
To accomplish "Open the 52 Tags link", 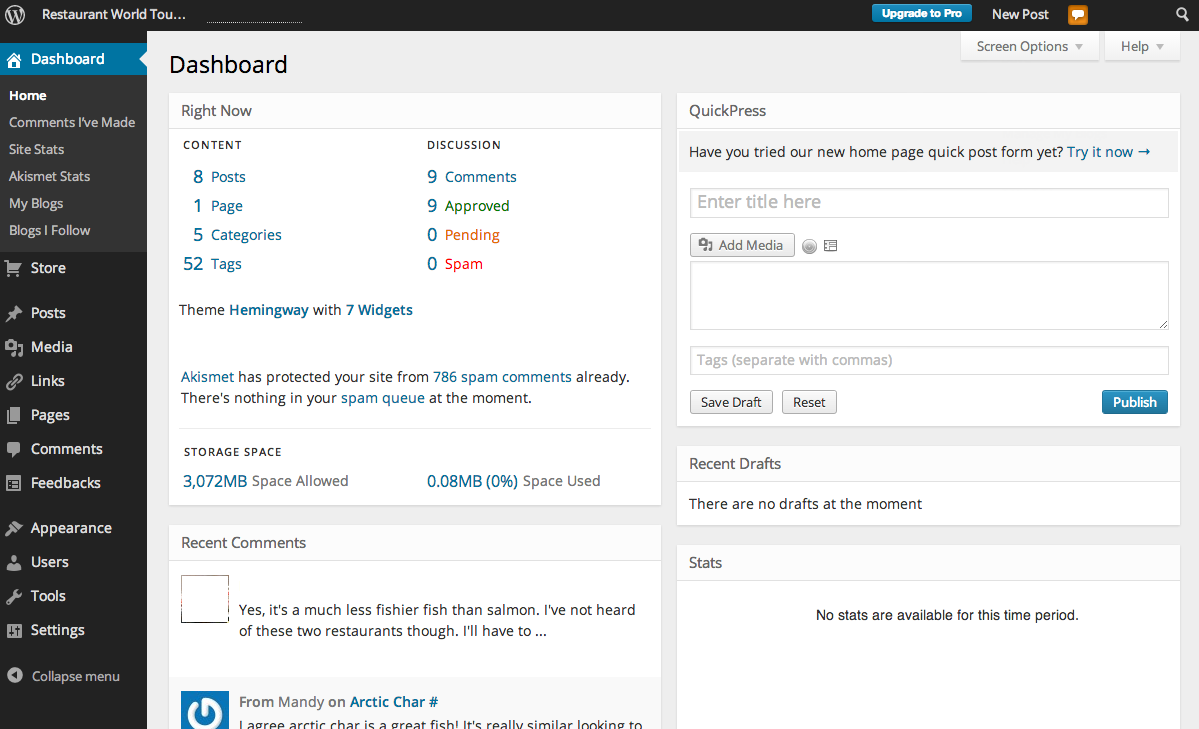I will pyautogui.click(x=213, y=264).
